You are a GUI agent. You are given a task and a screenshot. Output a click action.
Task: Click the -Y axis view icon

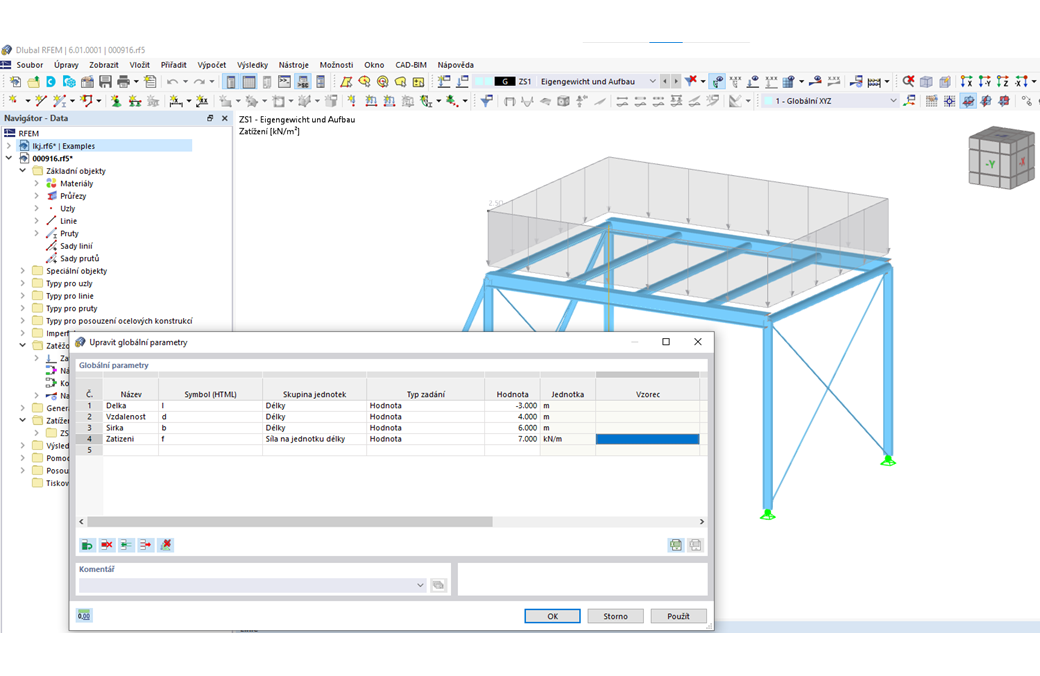[x=985, y=82]
